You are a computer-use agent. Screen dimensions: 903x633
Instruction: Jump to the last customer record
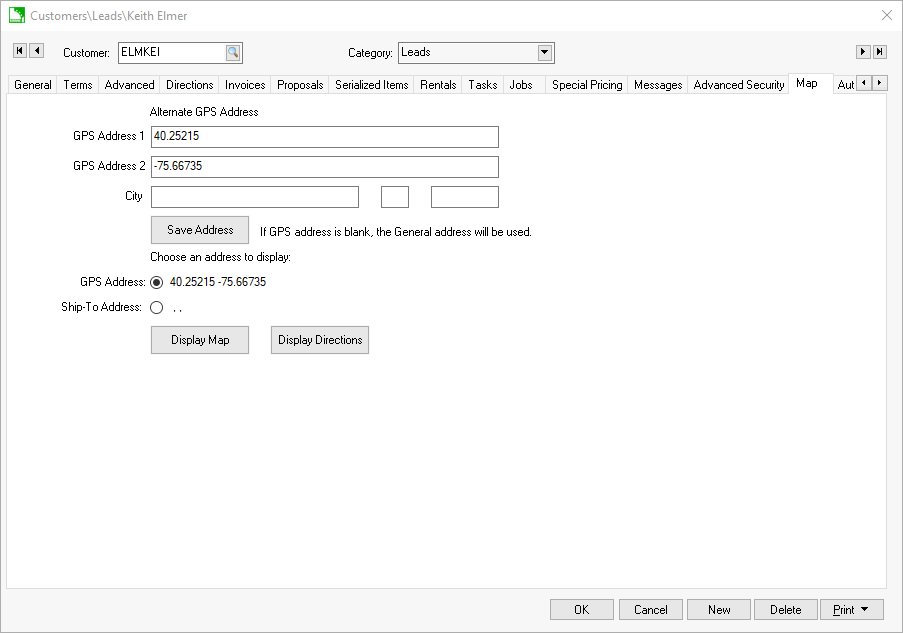(x=880, y=52)
